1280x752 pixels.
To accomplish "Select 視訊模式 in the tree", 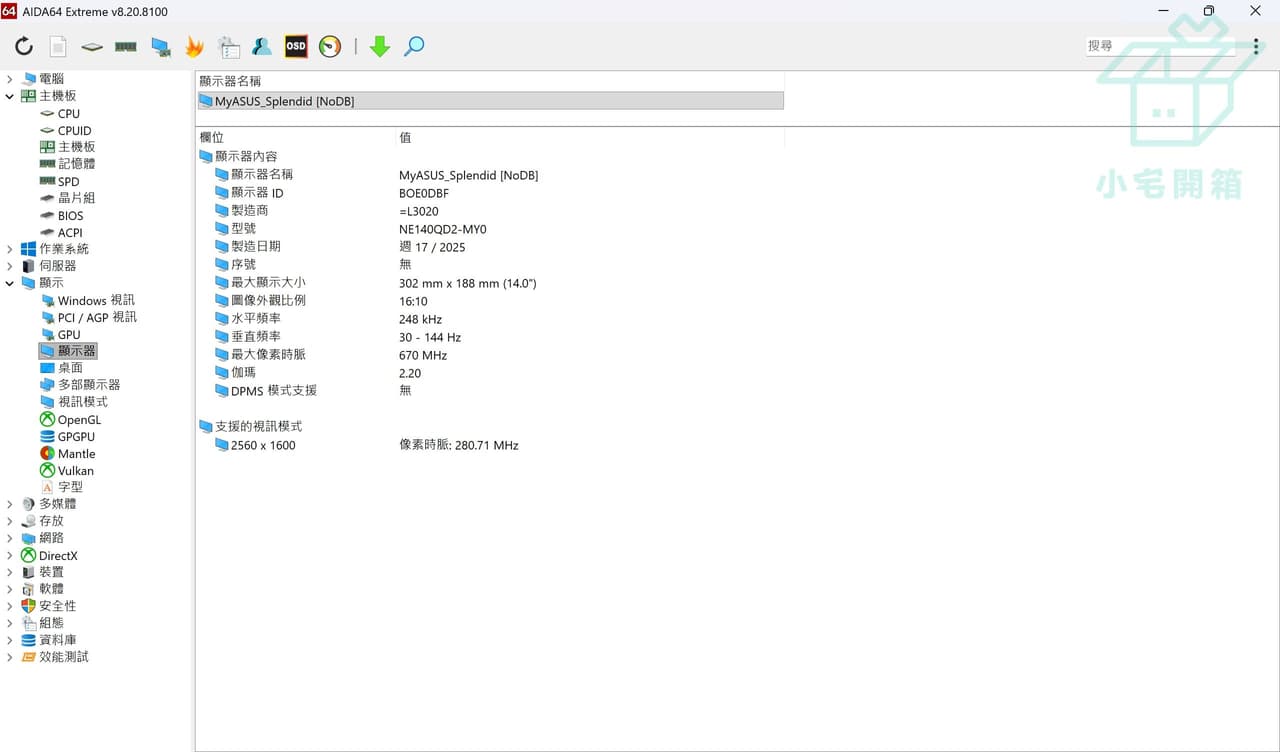I will tap(82, 402).
